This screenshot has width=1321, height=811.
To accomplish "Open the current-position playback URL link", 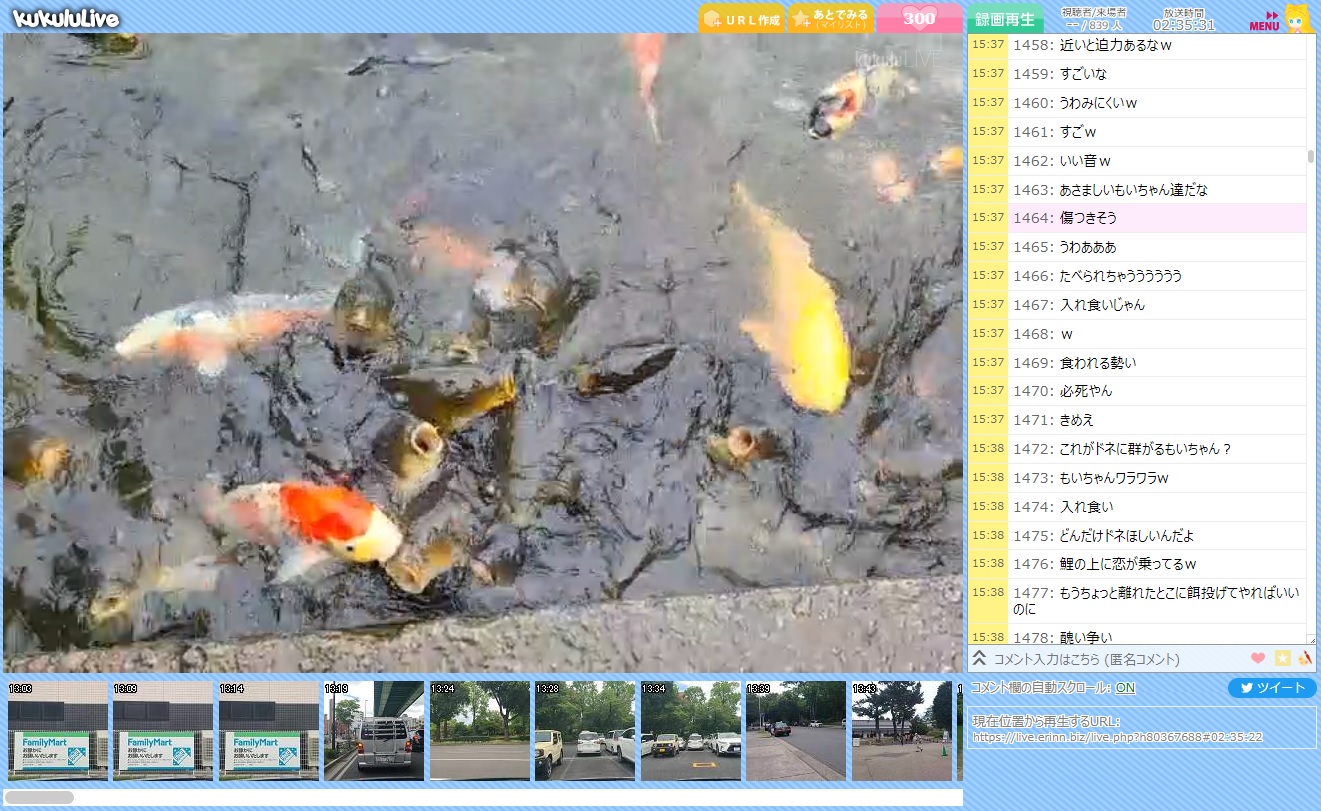I will pos(1117,737).
